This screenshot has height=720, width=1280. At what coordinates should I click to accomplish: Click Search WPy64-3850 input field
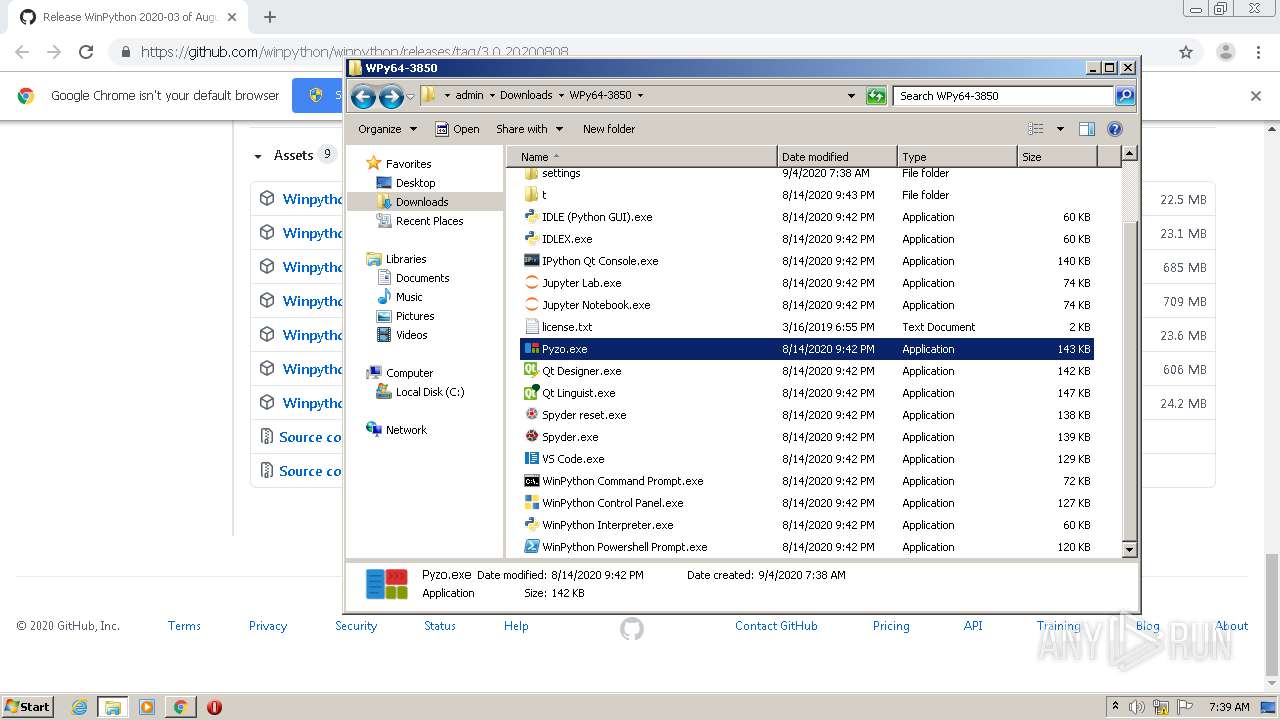(1003, 96)
